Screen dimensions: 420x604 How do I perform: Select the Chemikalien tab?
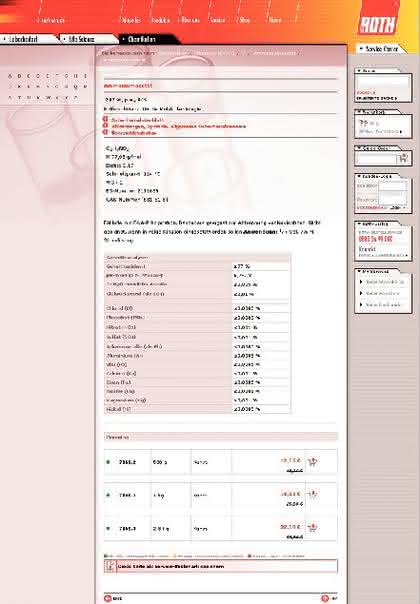tap(141, 39)
